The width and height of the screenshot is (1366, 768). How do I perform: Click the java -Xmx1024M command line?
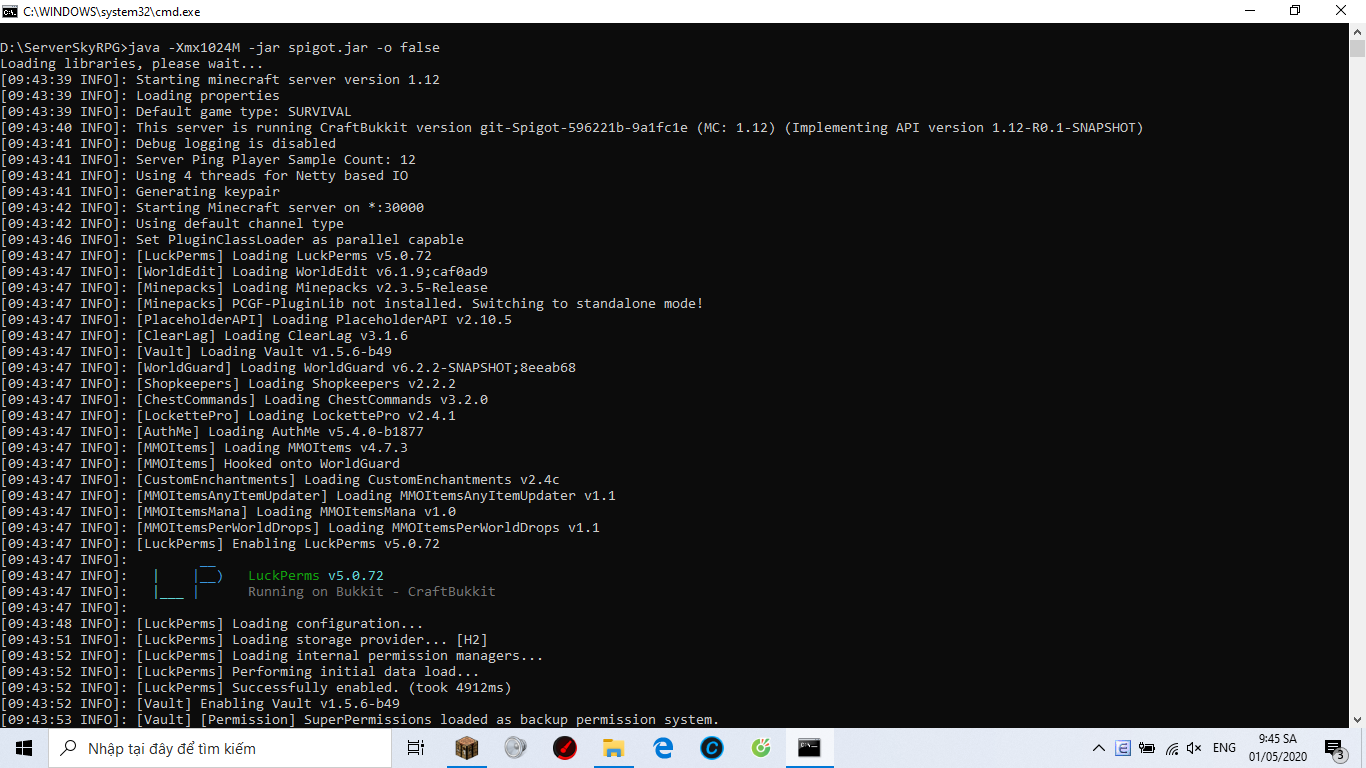[220, 48]
